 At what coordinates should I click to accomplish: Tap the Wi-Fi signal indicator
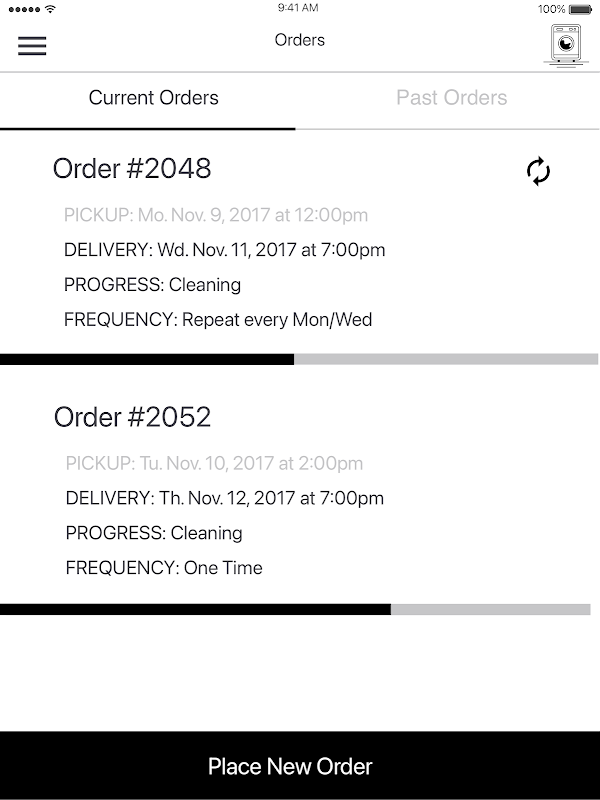[51, 9]
